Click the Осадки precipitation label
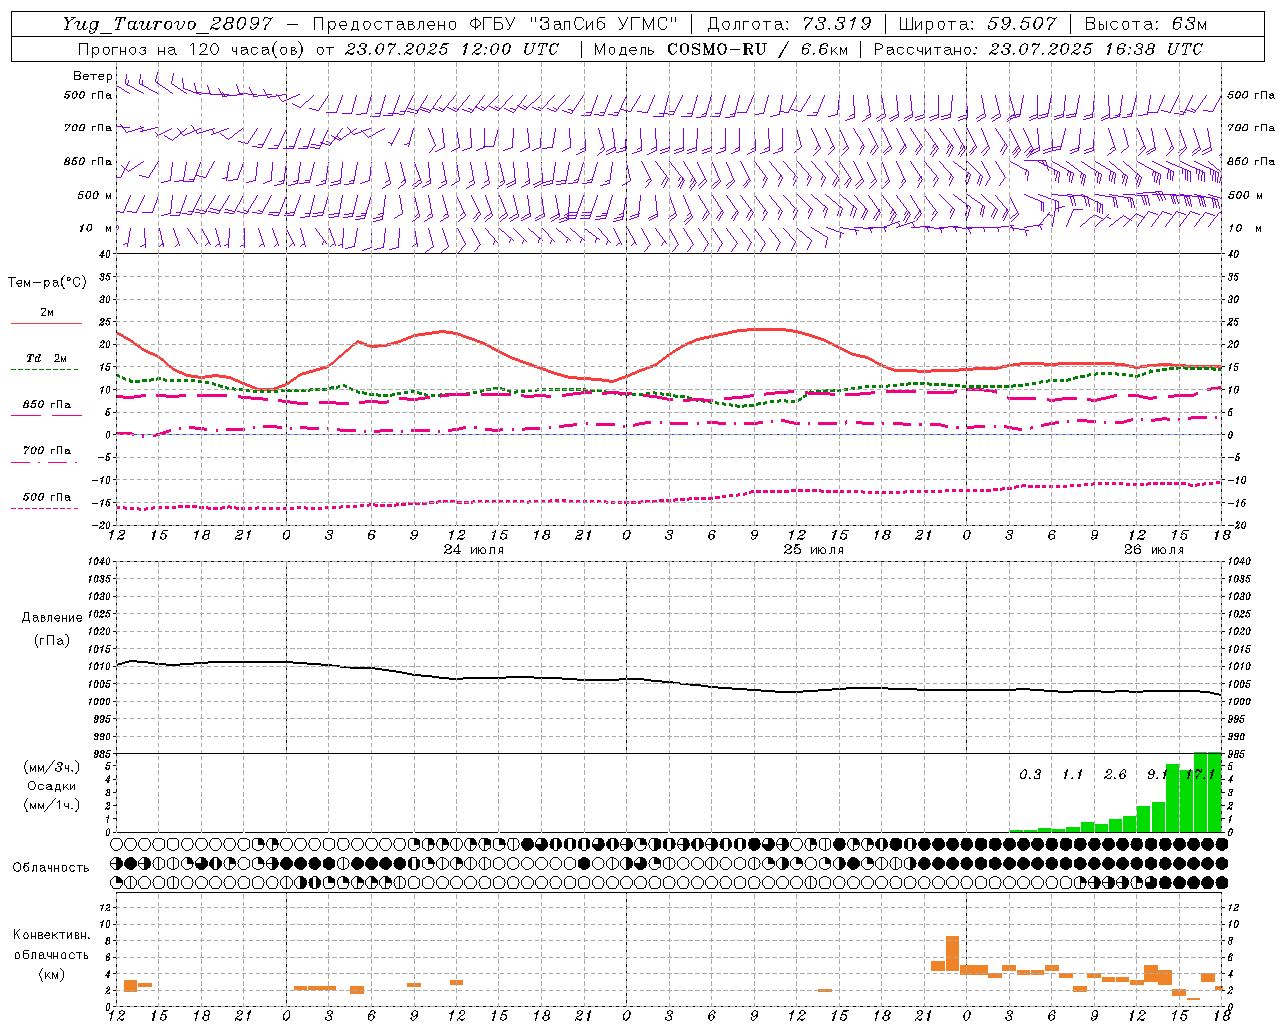Viewport: 1280px width, 1024px height. (52, 786)
